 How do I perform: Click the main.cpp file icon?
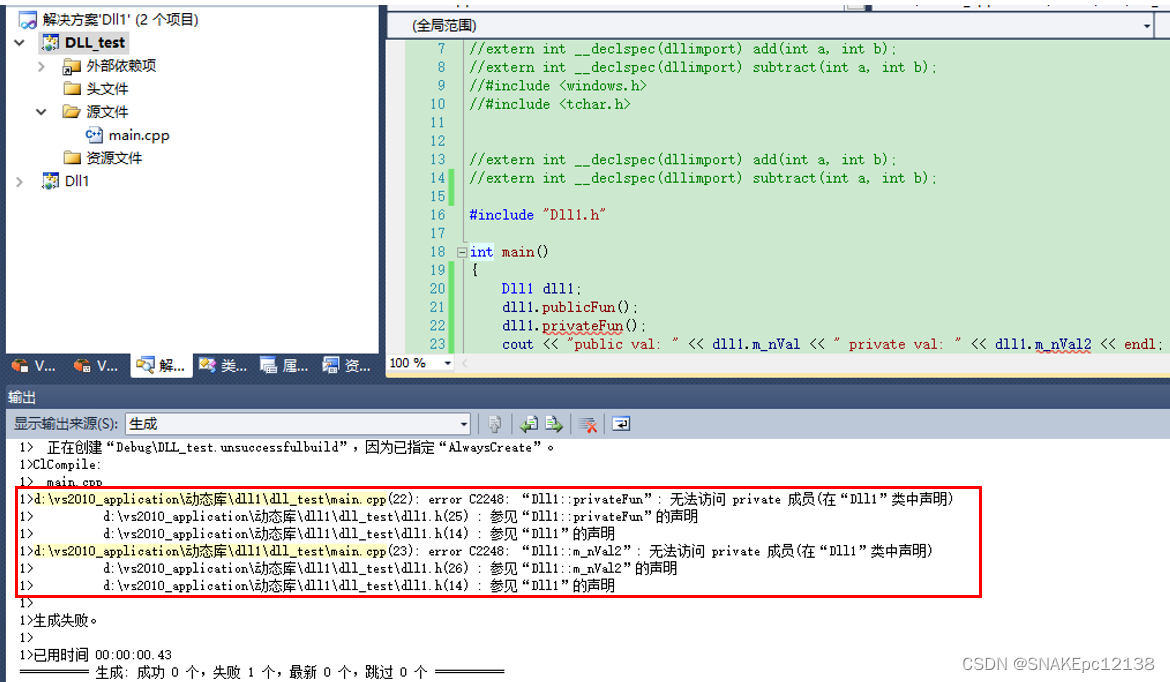coord(94,135)
